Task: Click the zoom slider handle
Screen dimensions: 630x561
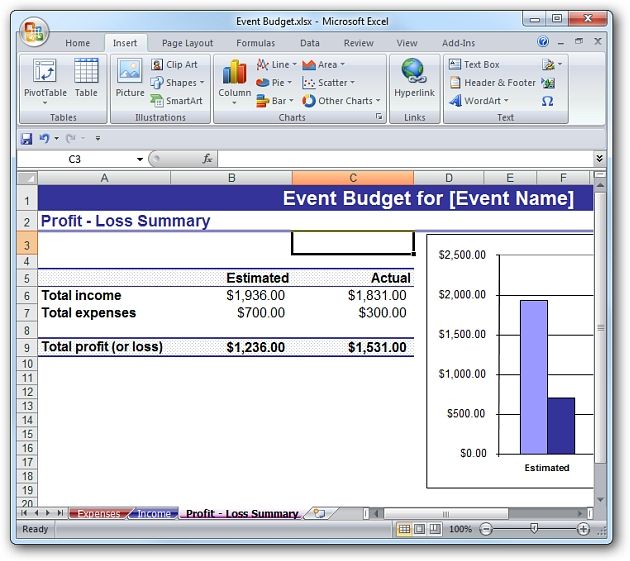Action: click(x=534, y=529)
